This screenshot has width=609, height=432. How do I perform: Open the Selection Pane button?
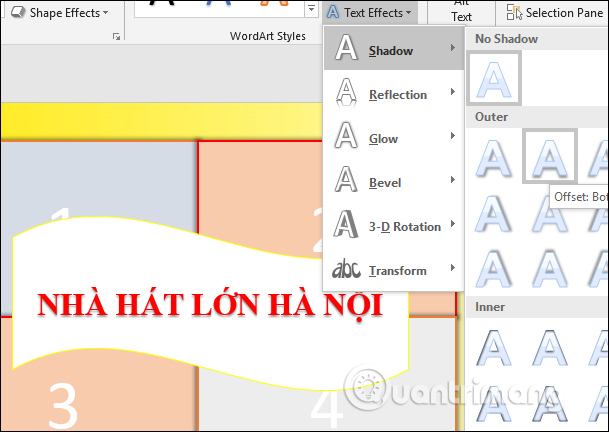tap(555, 12)
